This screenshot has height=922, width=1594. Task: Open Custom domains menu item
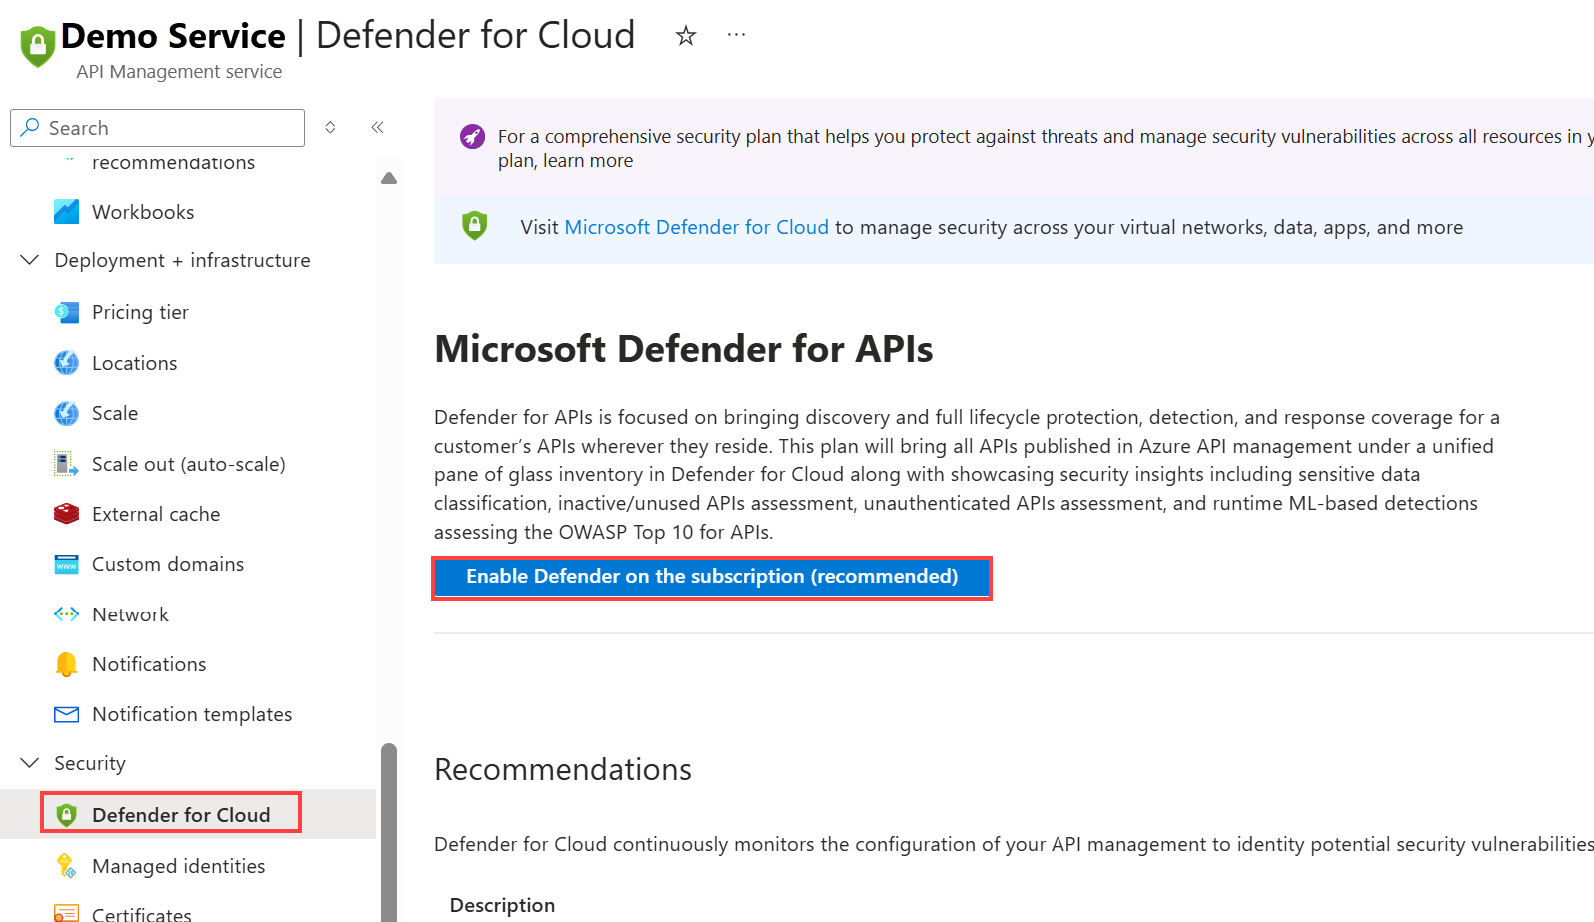[x=168, y=564]
